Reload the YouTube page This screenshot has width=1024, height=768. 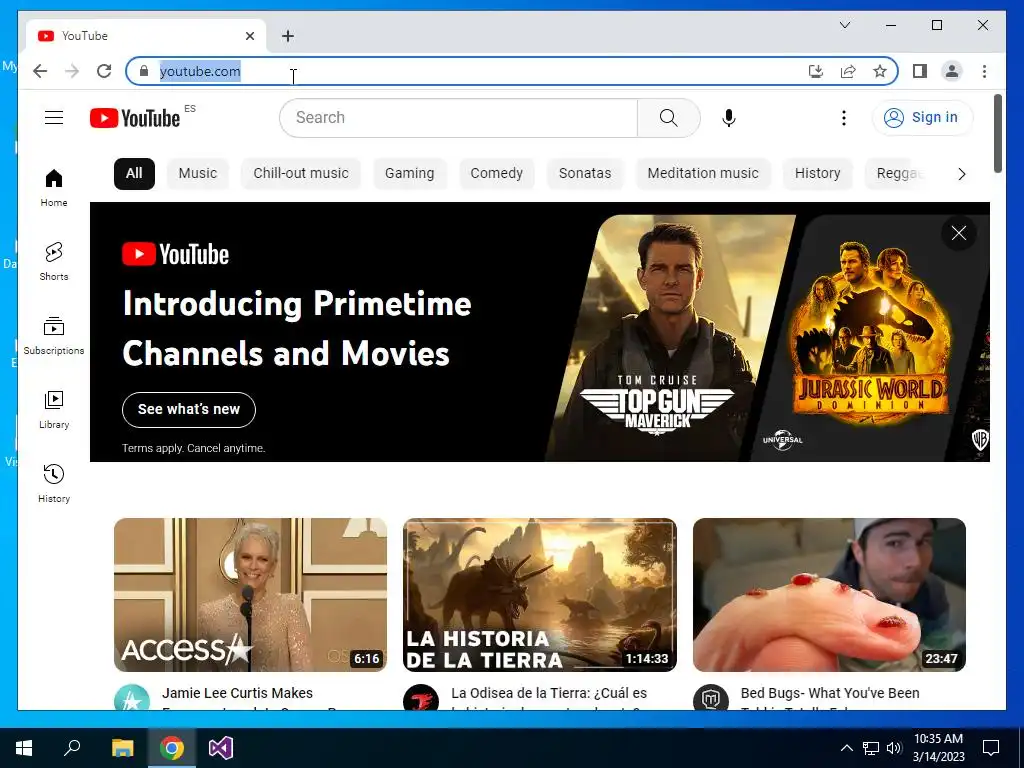click(104, 71)
